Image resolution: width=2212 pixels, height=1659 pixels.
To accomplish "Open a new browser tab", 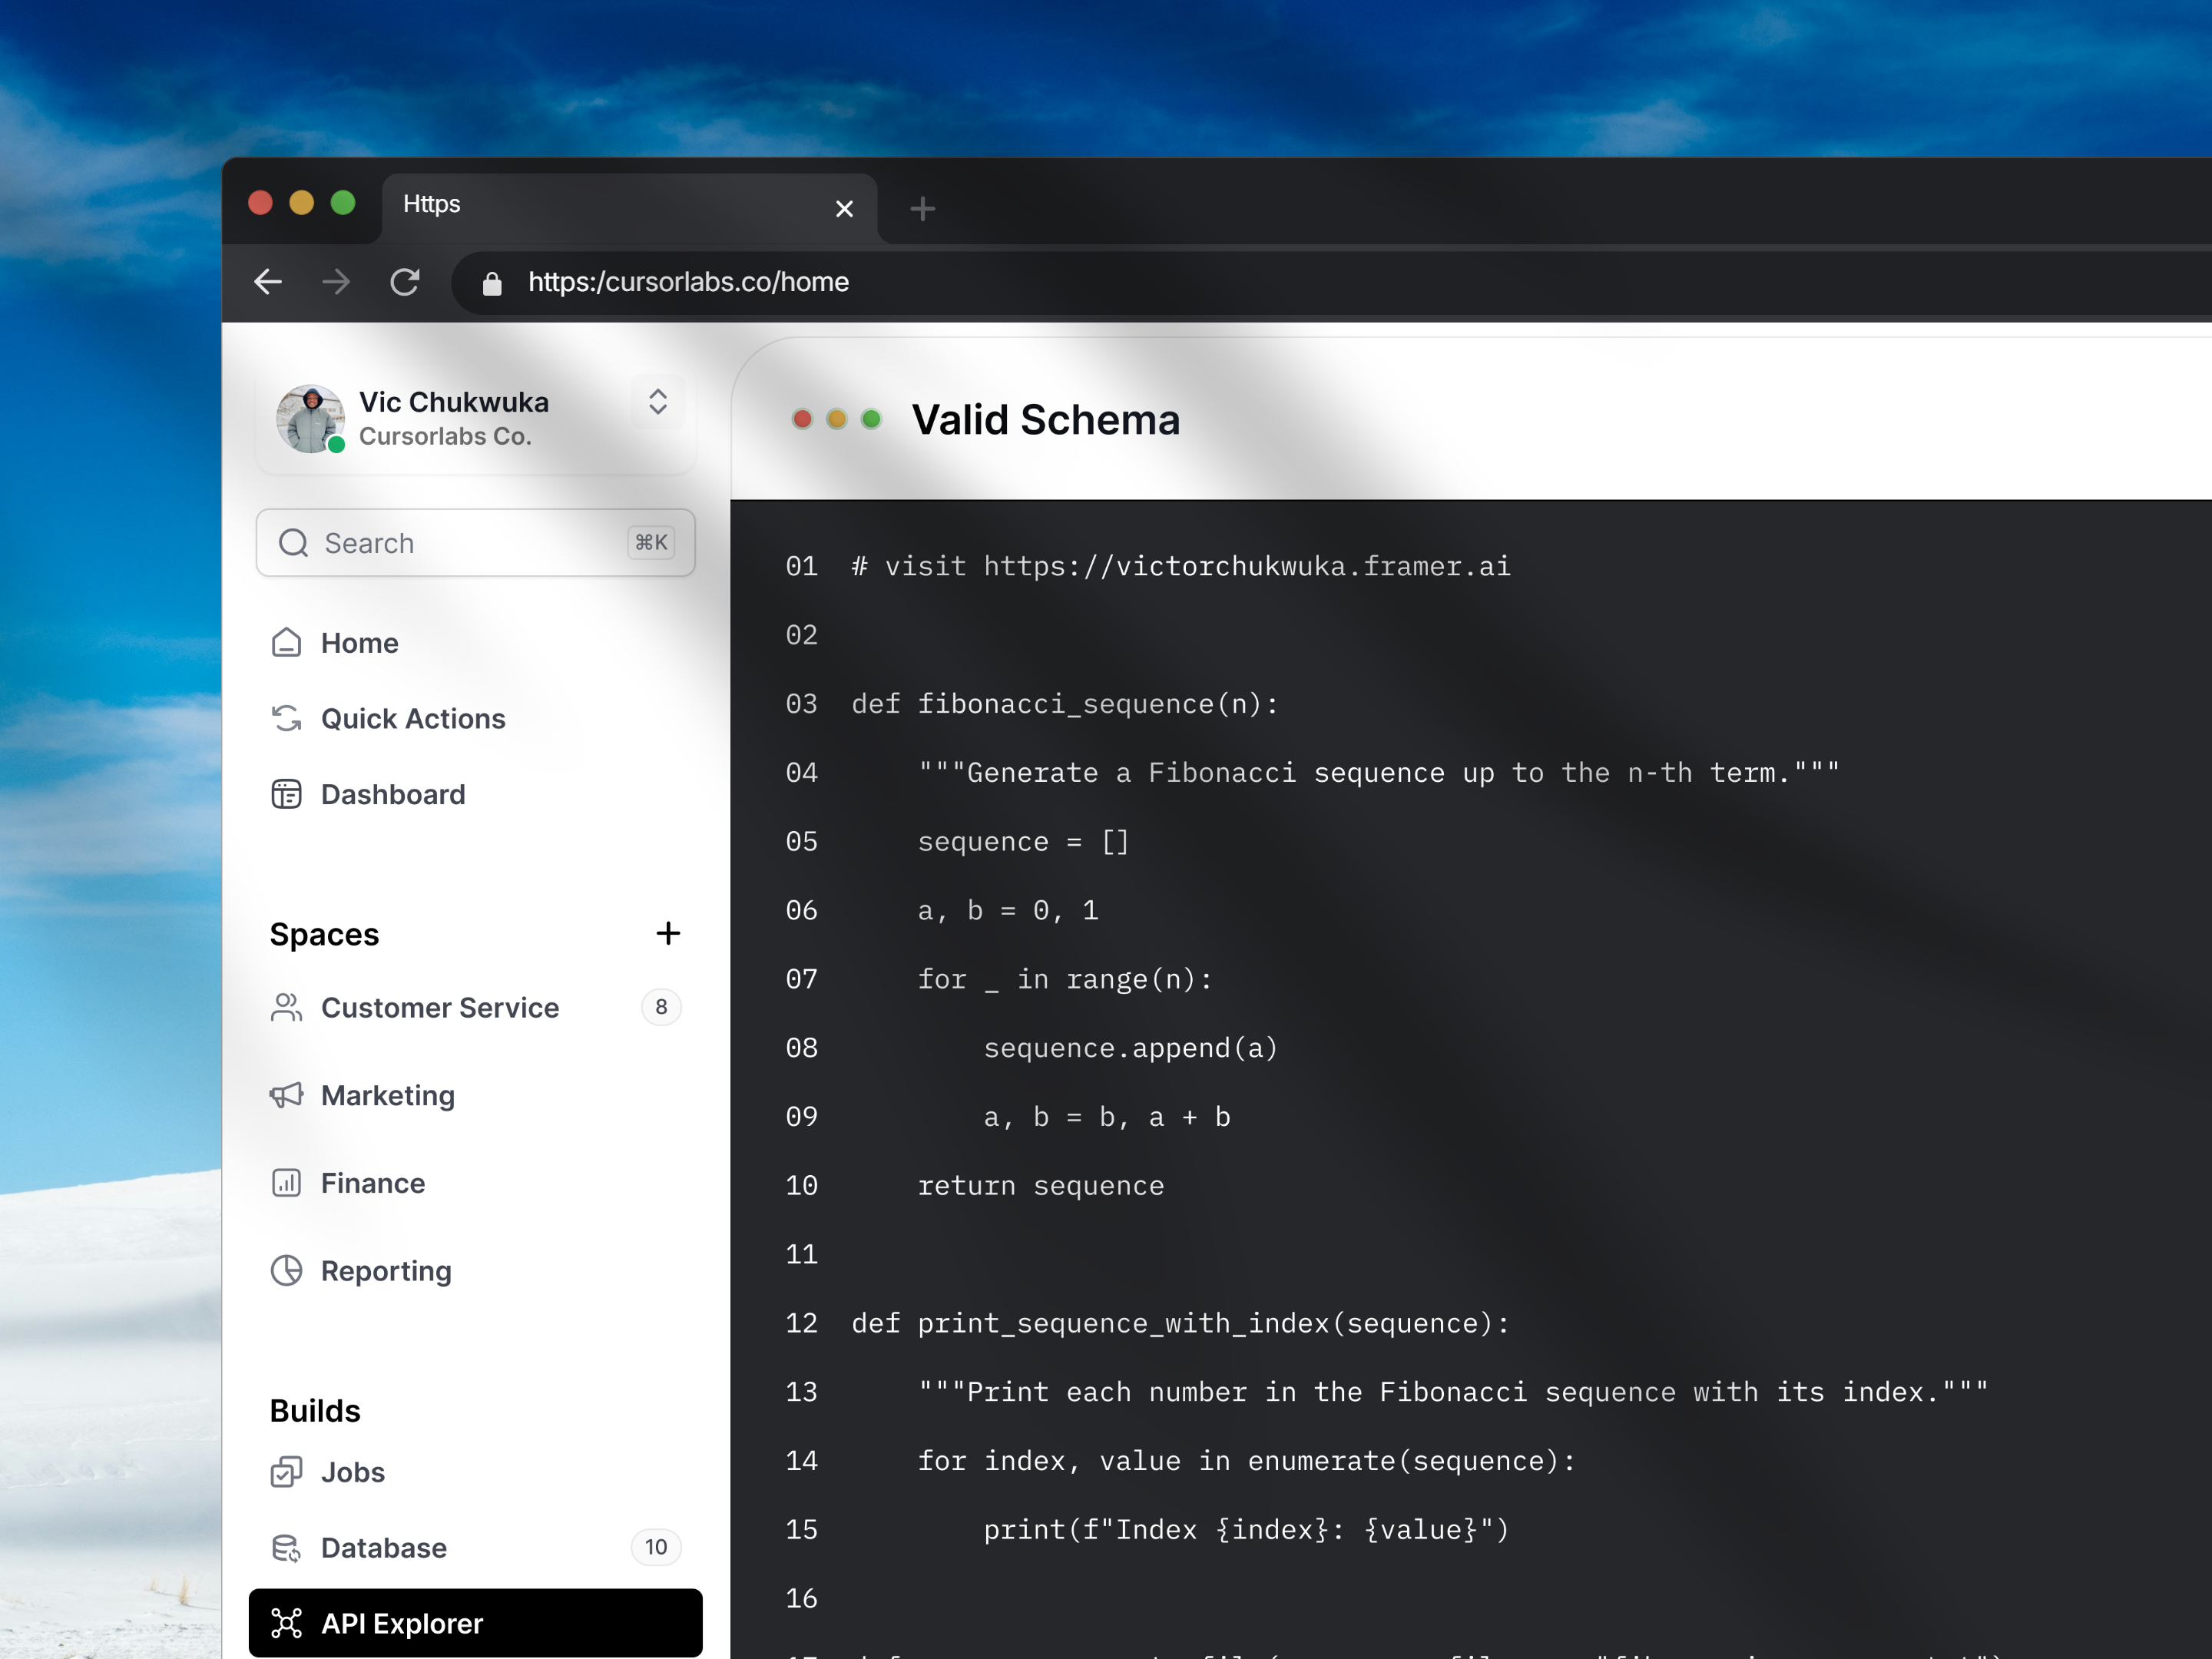I will (922, 209).
